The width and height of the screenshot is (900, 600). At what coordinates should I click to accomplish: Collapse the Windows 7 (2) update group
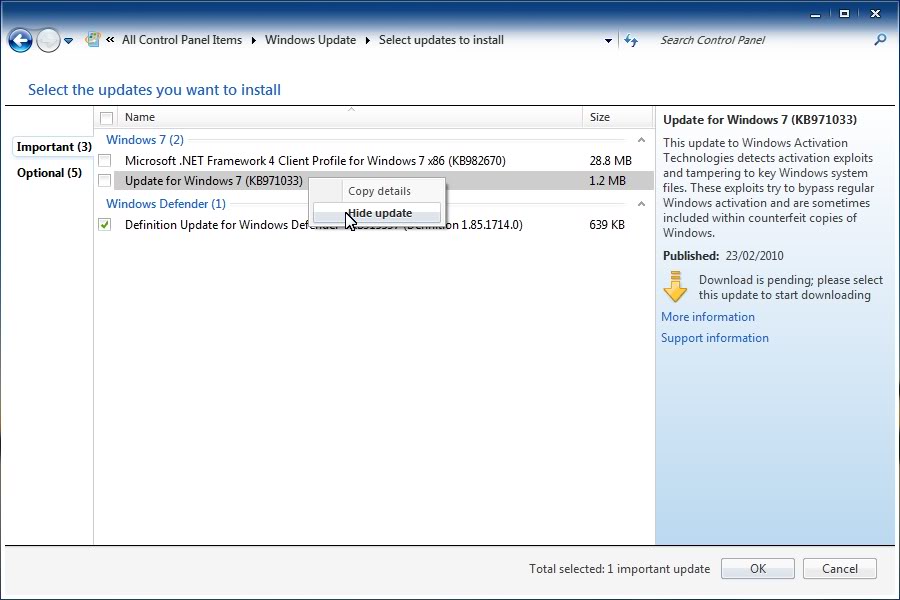click(x=642, y=139)
